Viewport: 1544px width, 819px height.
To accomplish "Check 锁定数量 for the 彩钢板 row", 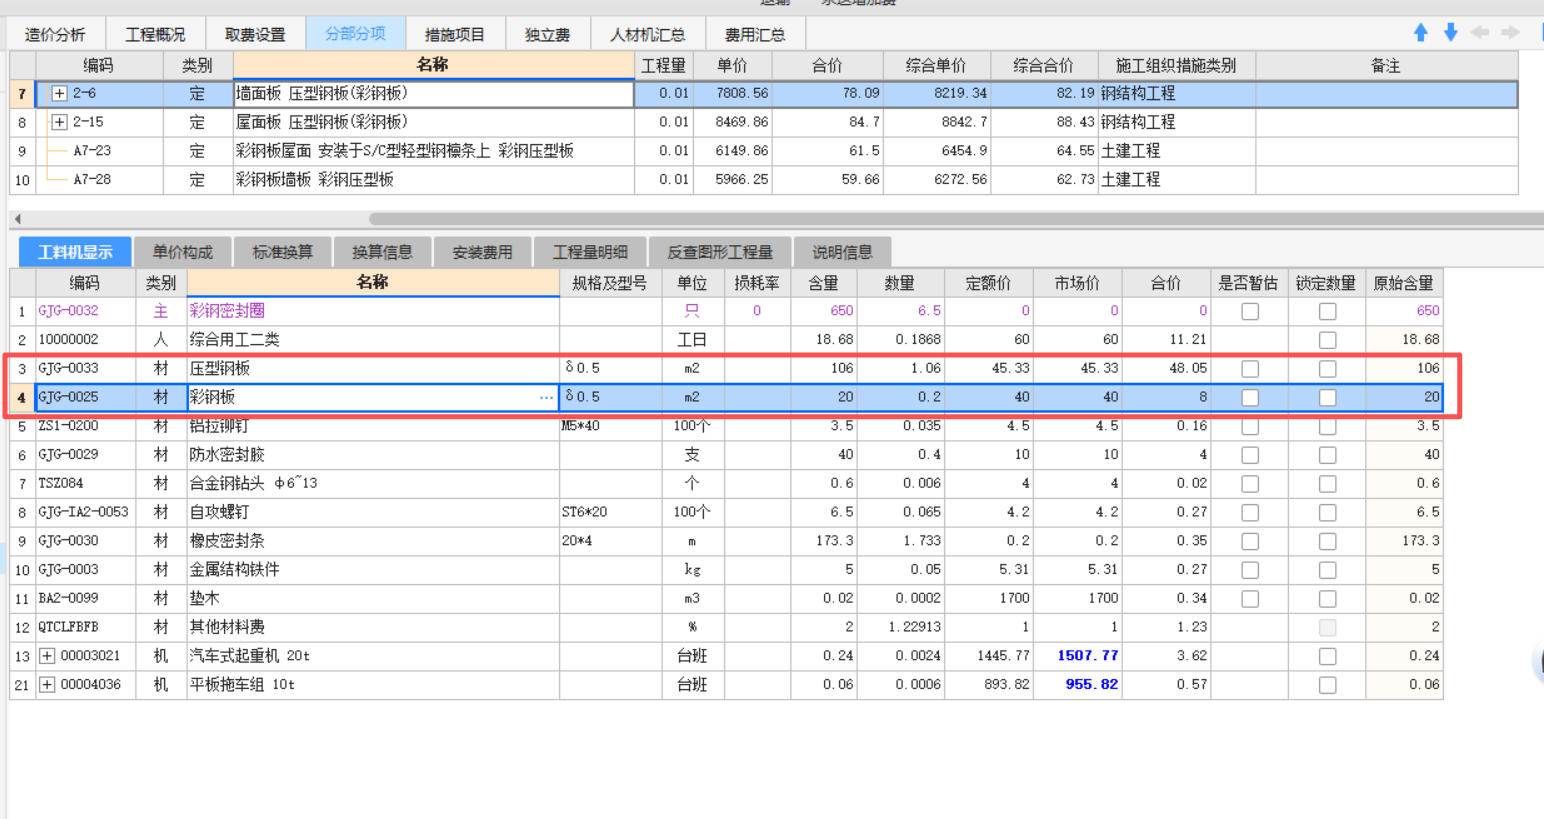I will (1327, 397).
